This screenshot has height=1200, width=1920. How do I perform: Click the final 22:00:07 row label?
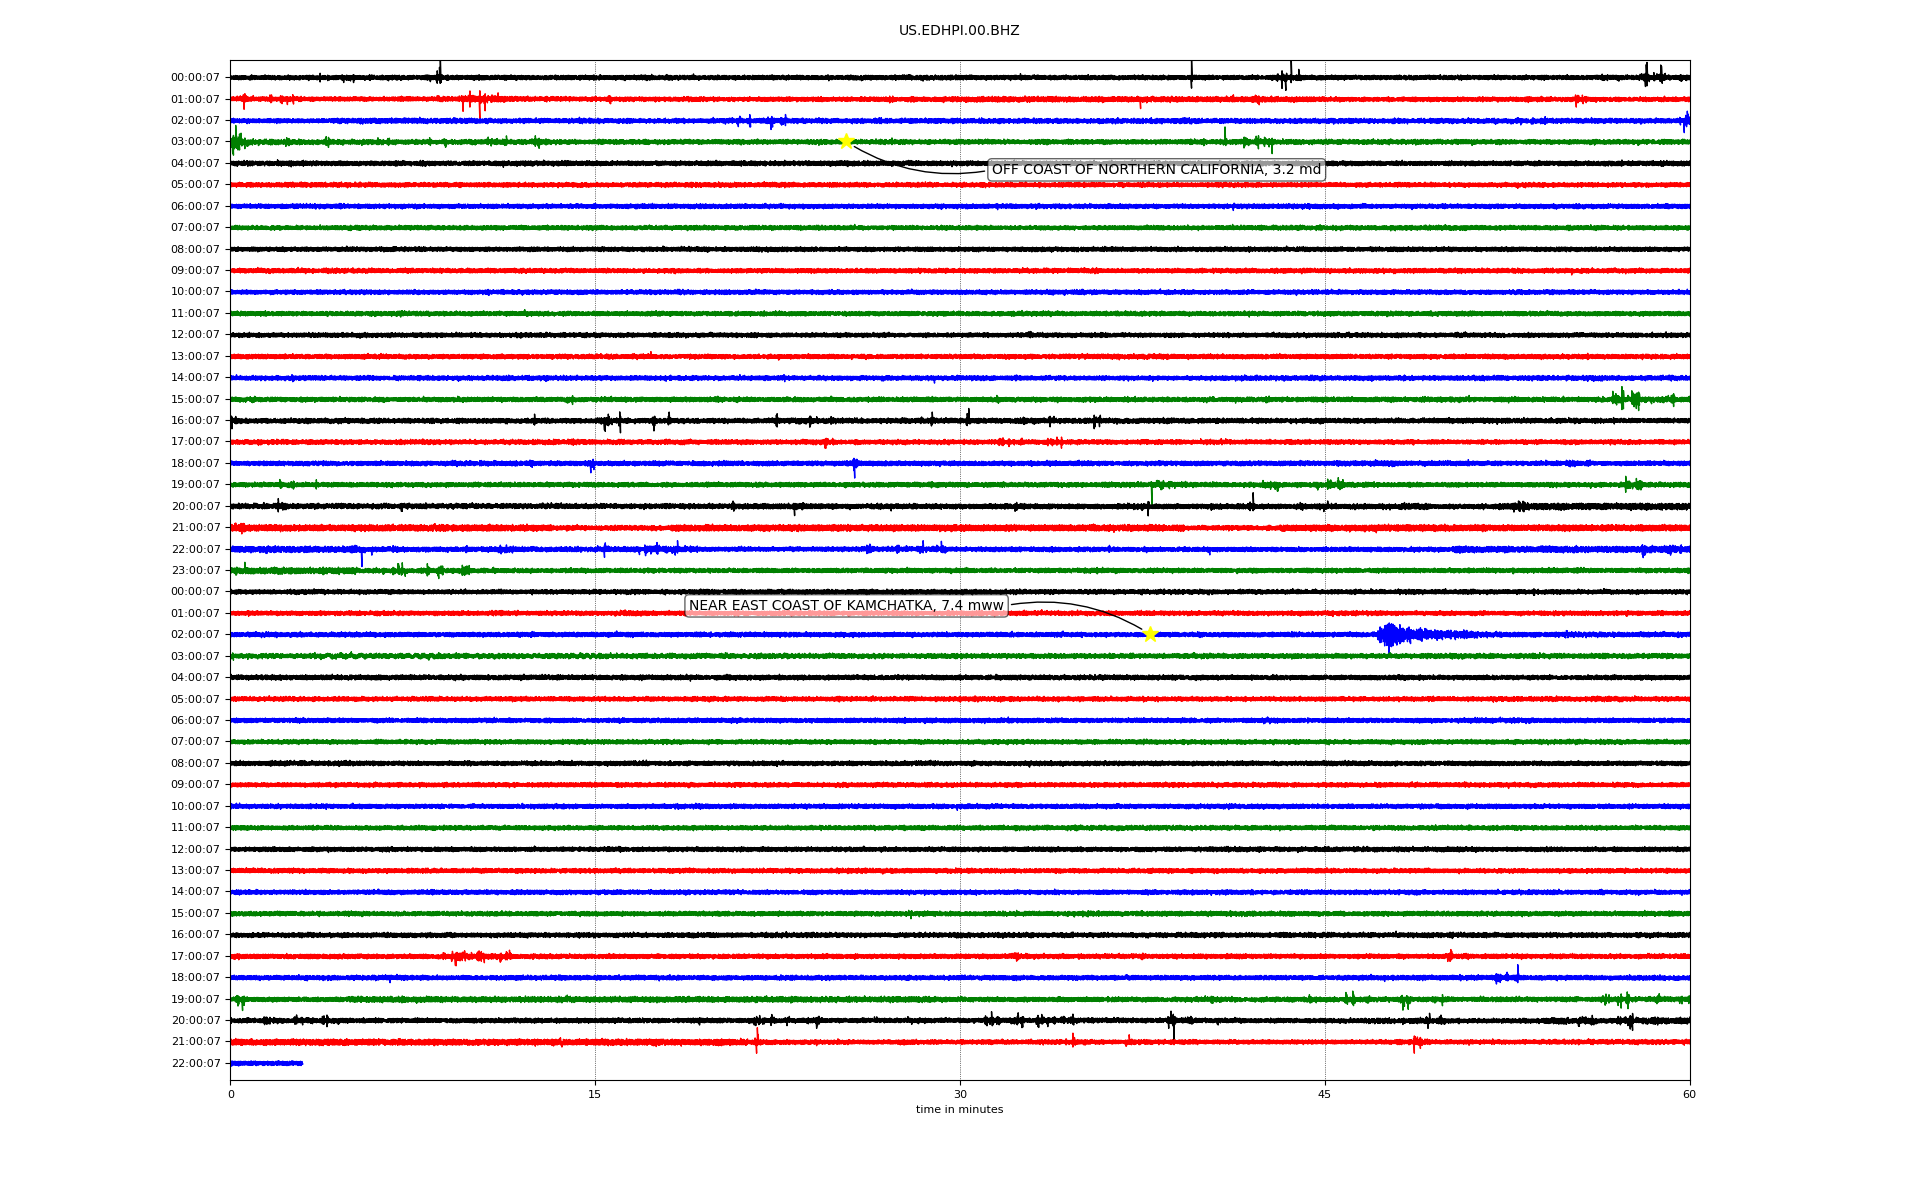(195, 1064)
